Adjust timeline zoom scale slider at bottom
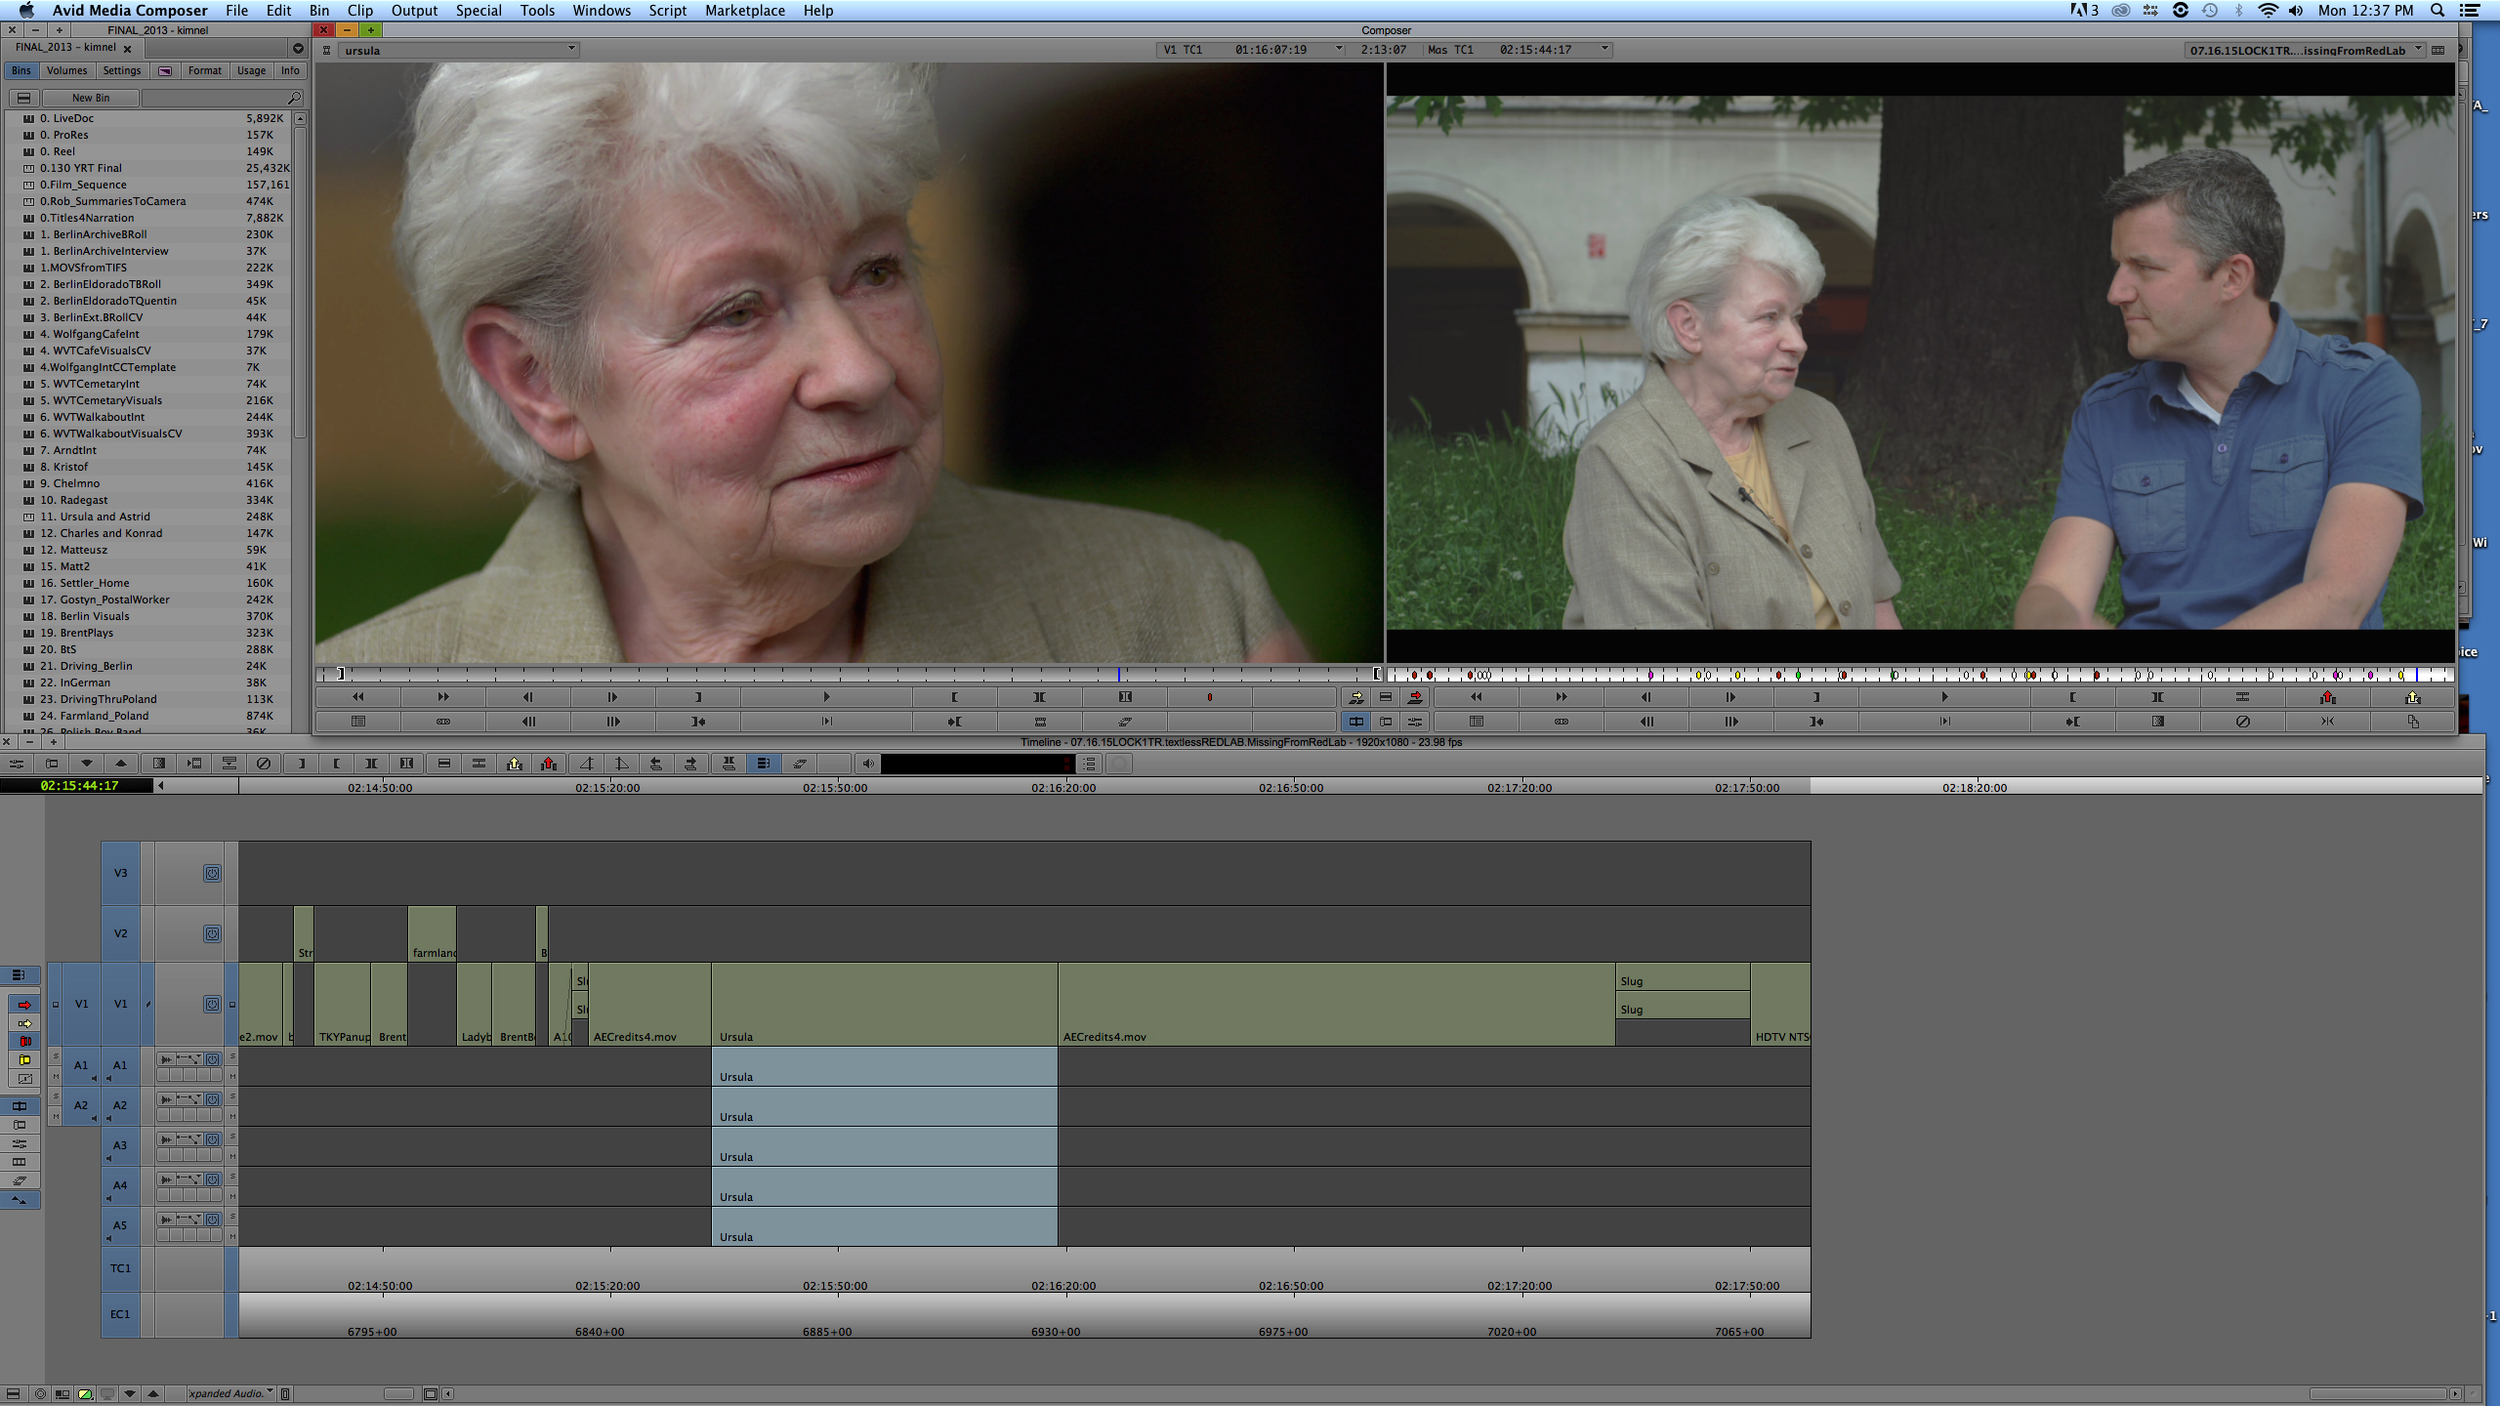 (x=398, y=1394)
